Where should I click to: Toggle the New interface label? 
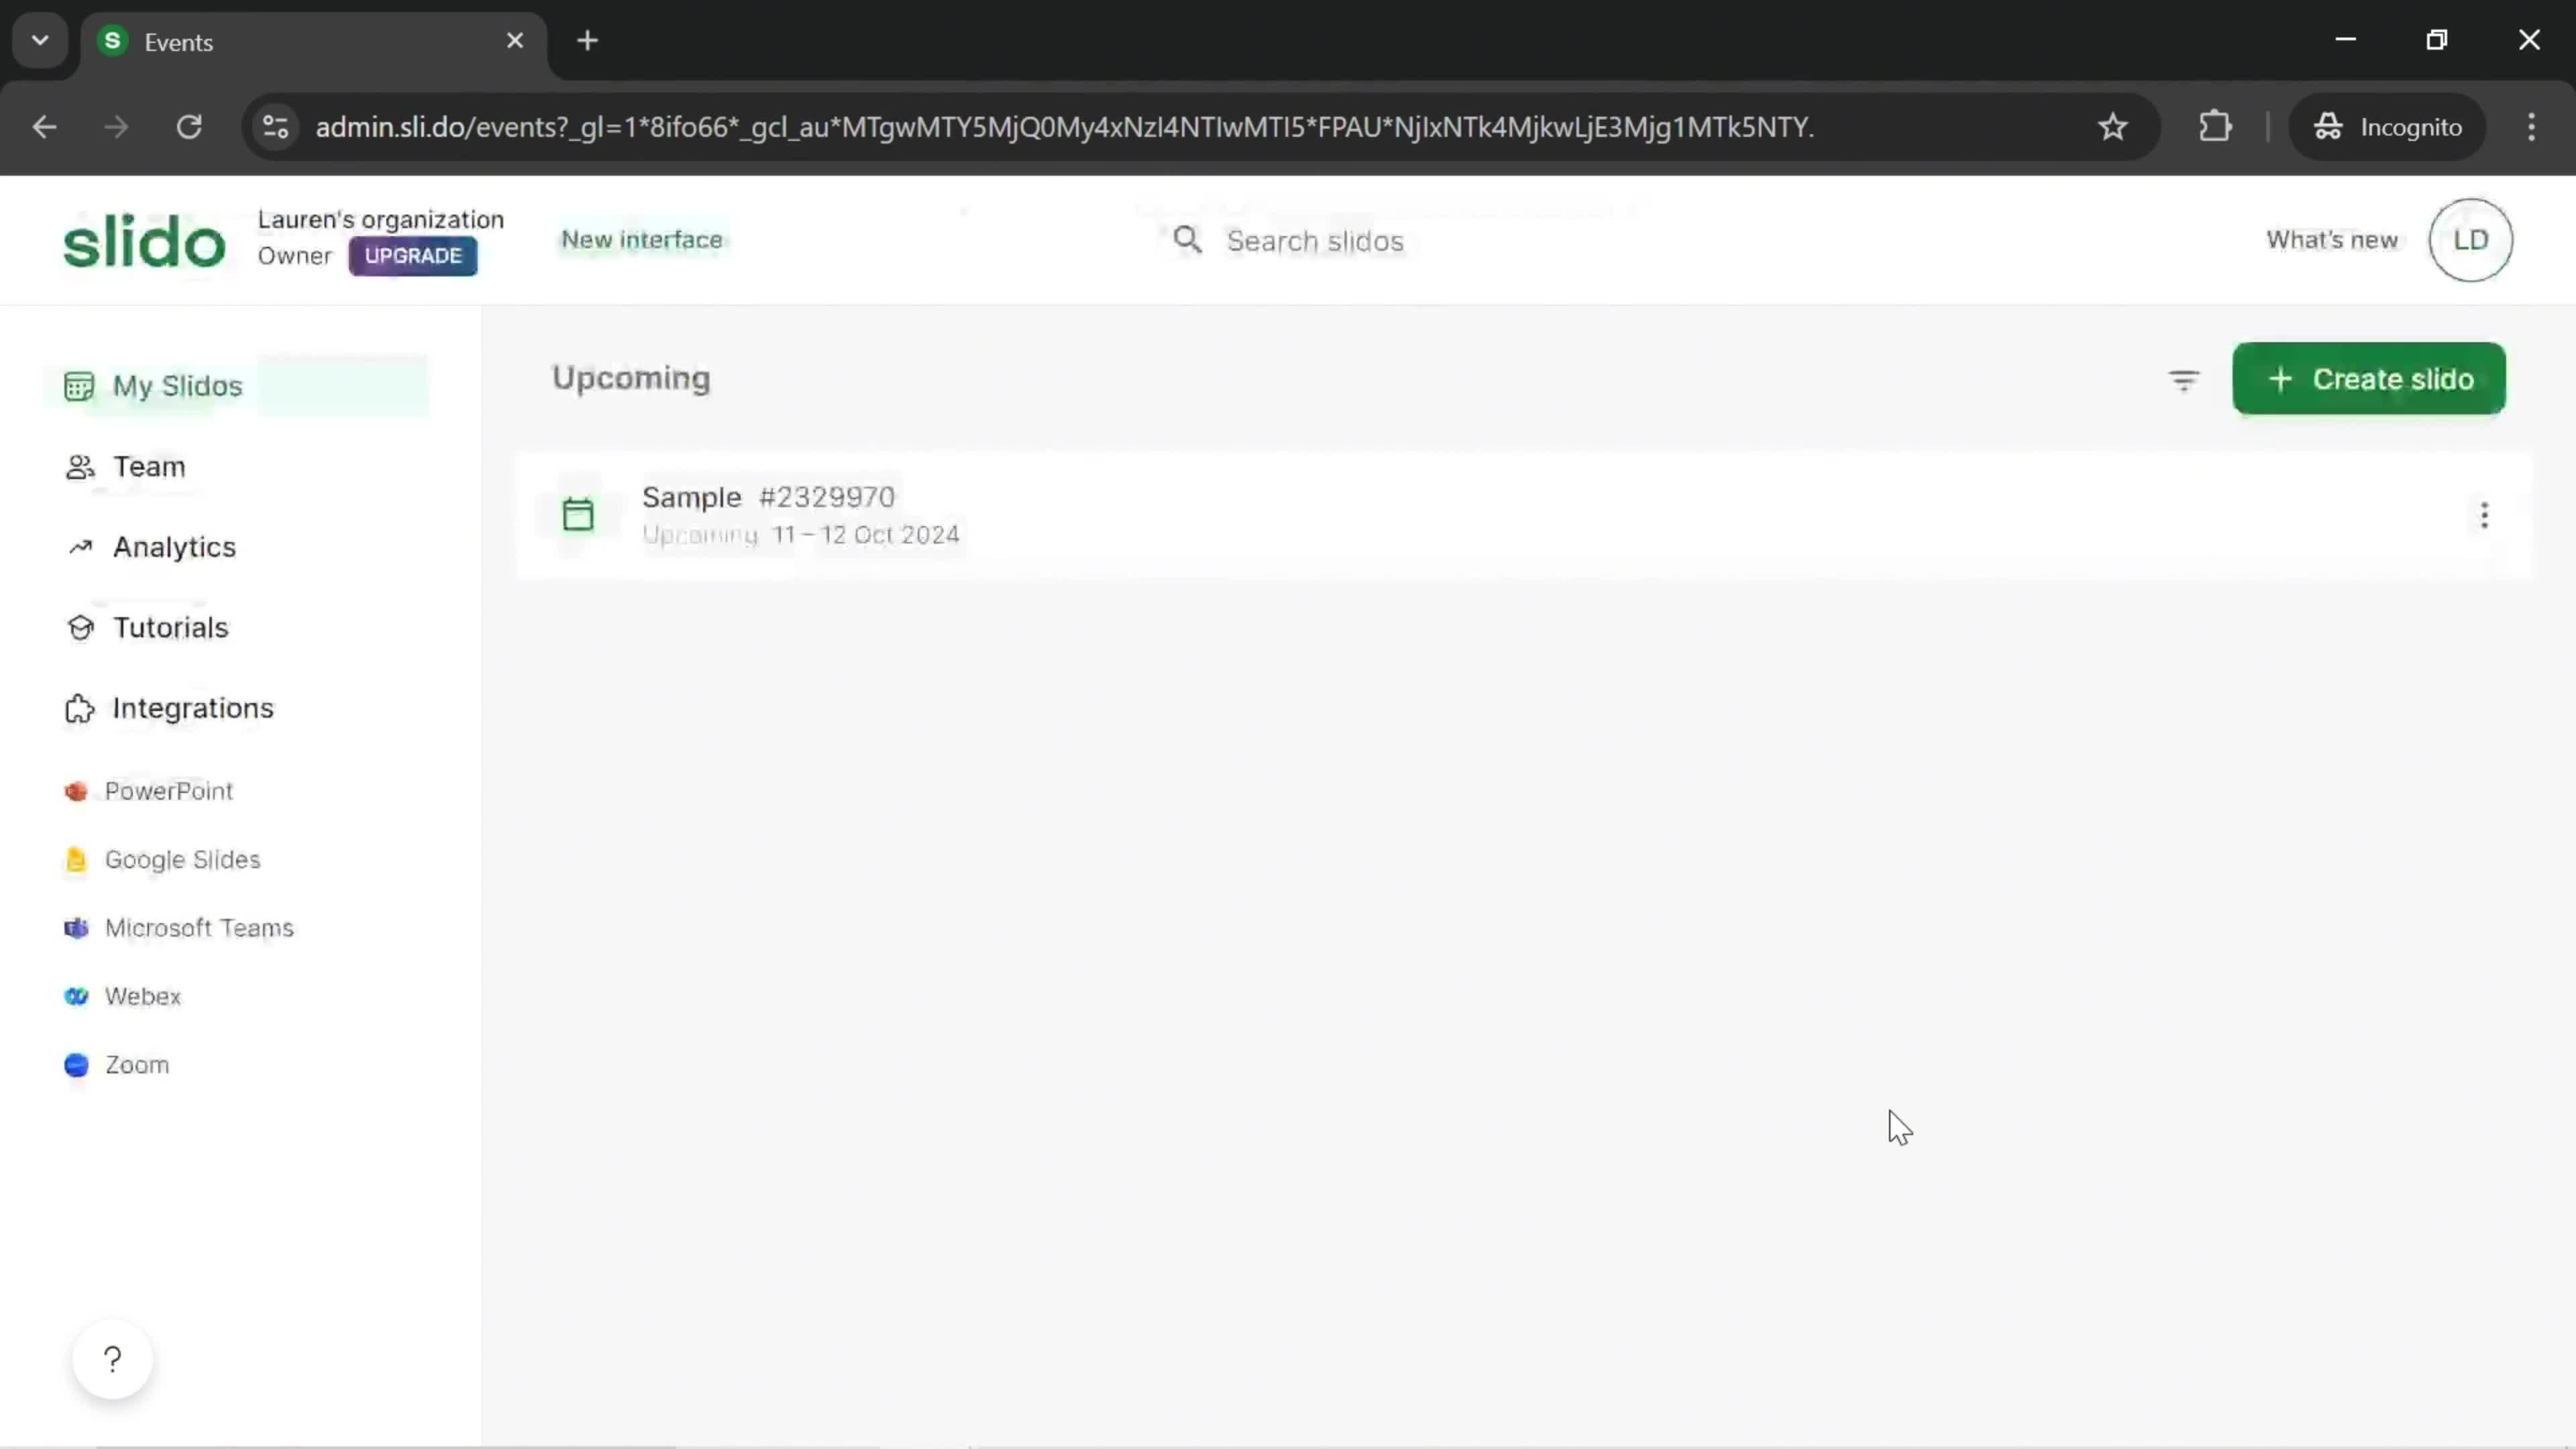(642, 239)
